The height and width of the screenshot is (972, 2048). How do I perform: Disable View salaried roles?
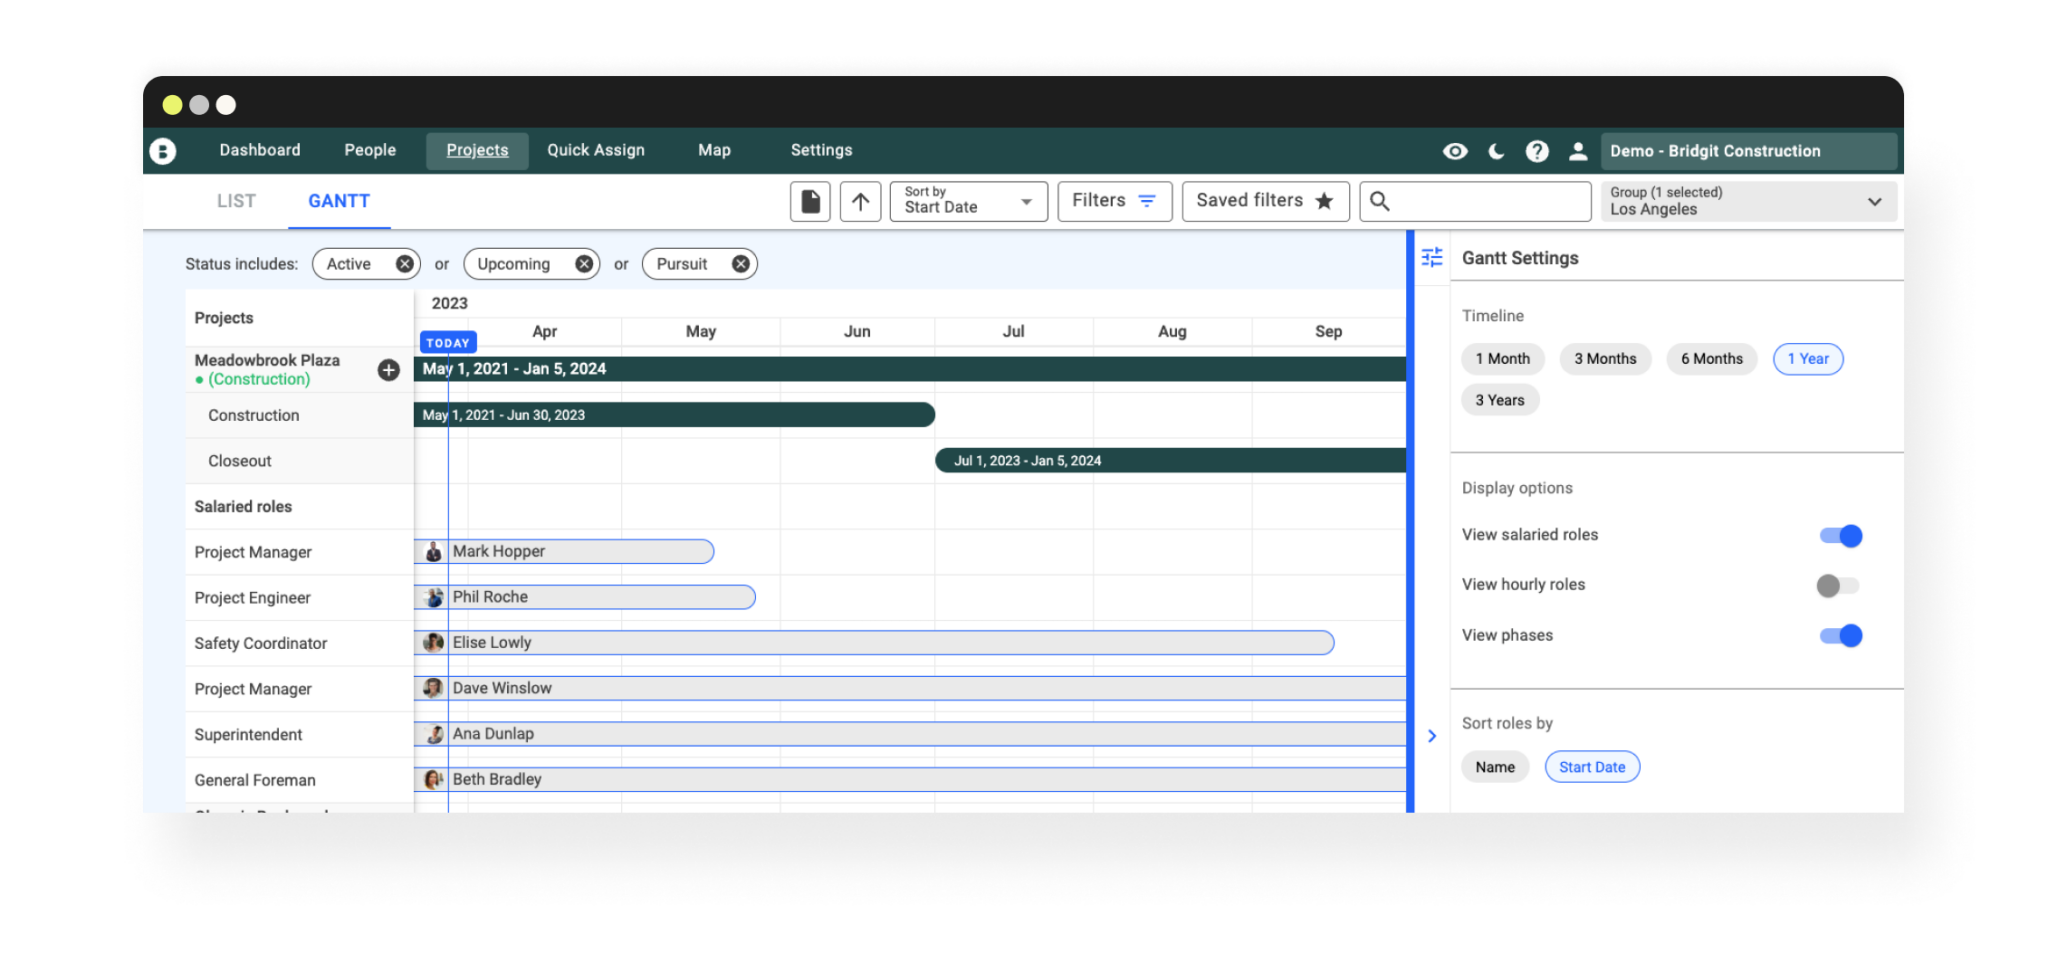coord(1843,536)
